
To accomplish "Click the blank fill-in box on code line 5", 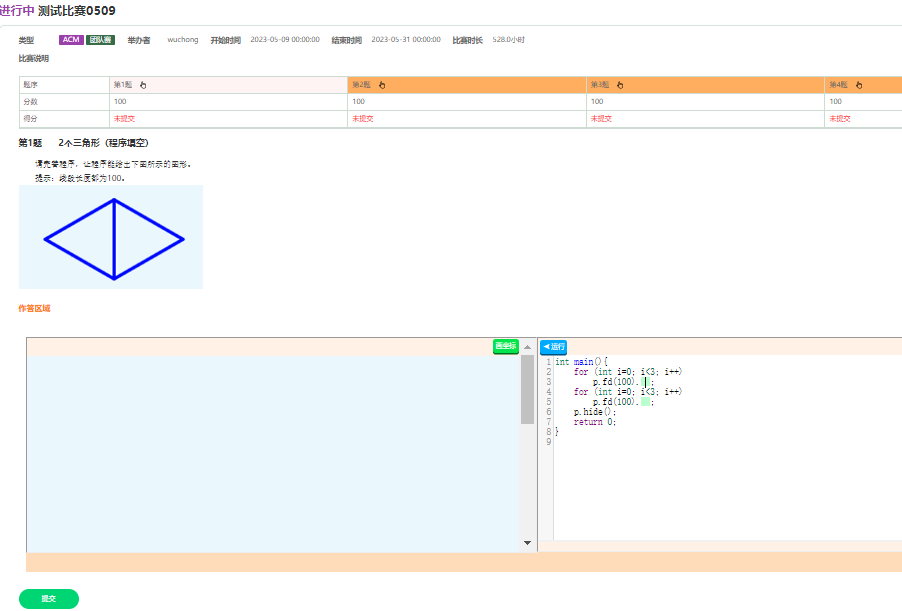I will pyautogui.click(x=645, y=402).
